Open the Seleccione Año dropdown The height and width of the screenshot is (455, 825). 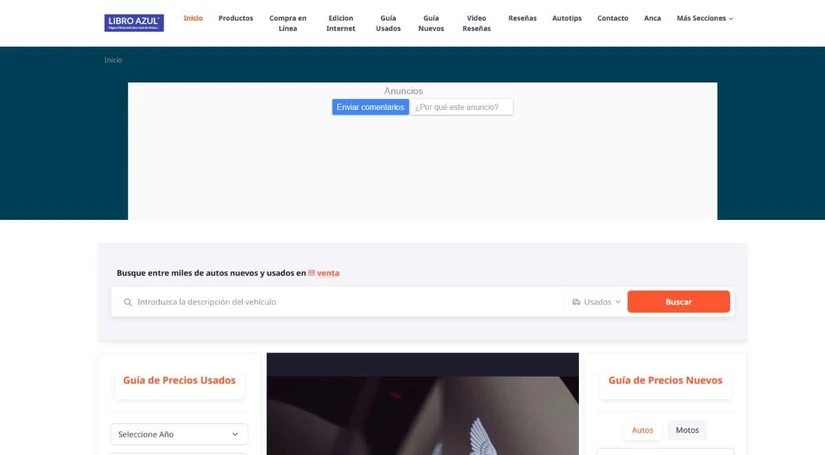(179, 434)
